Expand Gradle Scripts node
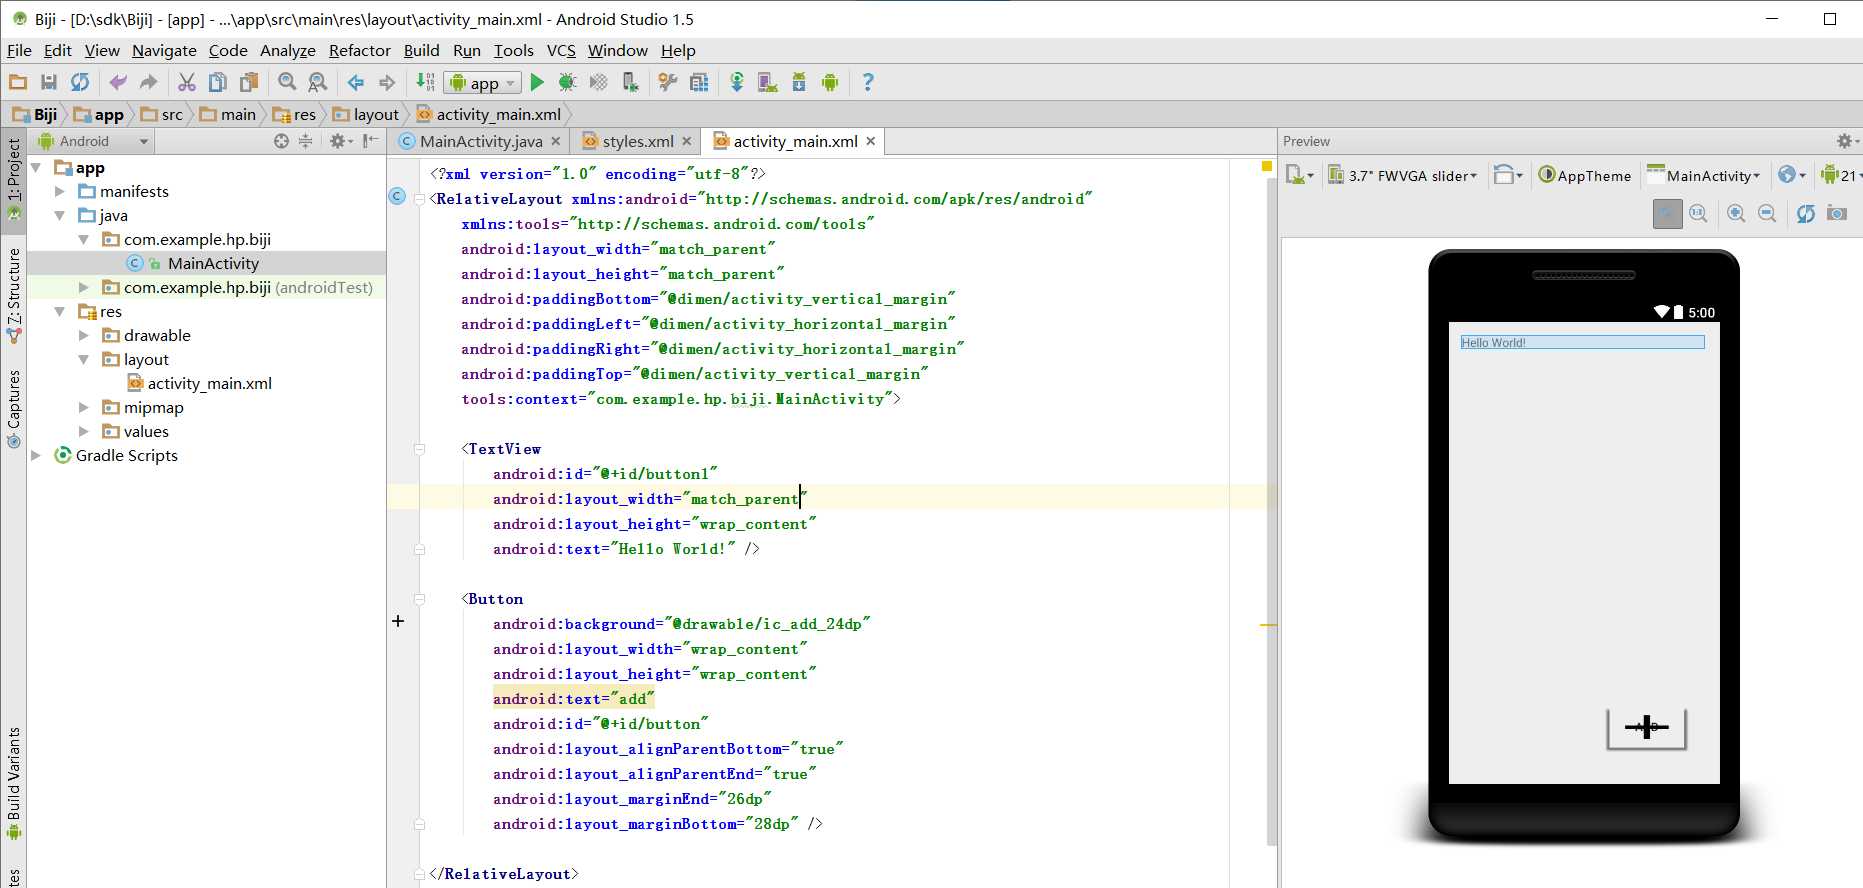1863x888 pixels. [x=36, y=455]
